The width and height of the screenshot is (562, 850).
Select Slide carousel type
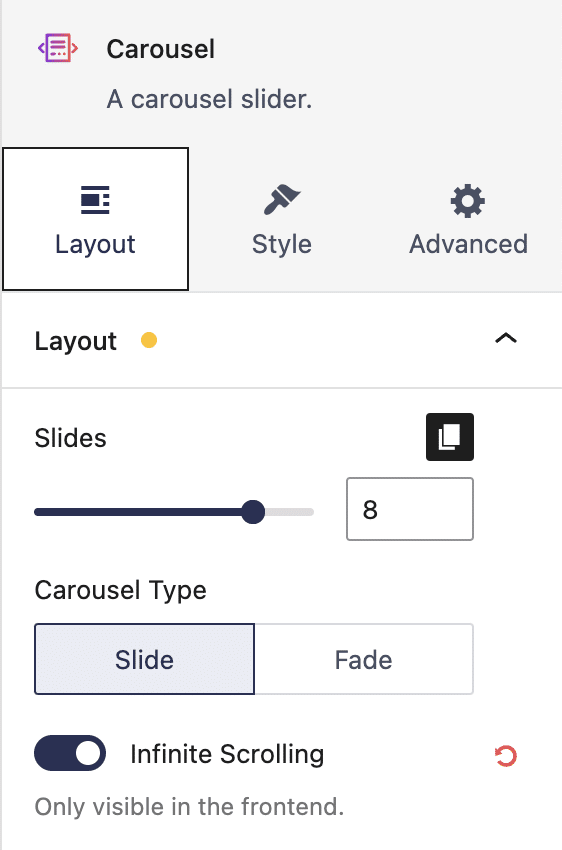pyautogui.click(x=144, y=659)
